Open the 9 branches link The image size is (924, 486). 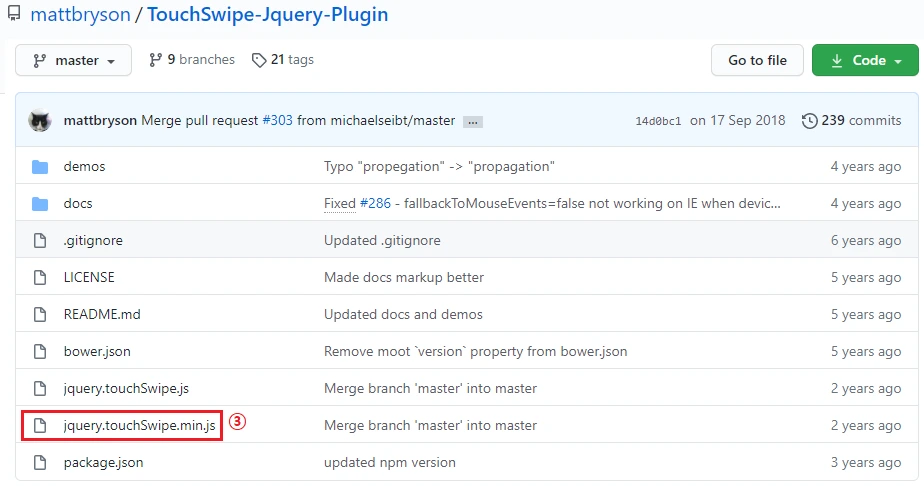click(192, 59)
